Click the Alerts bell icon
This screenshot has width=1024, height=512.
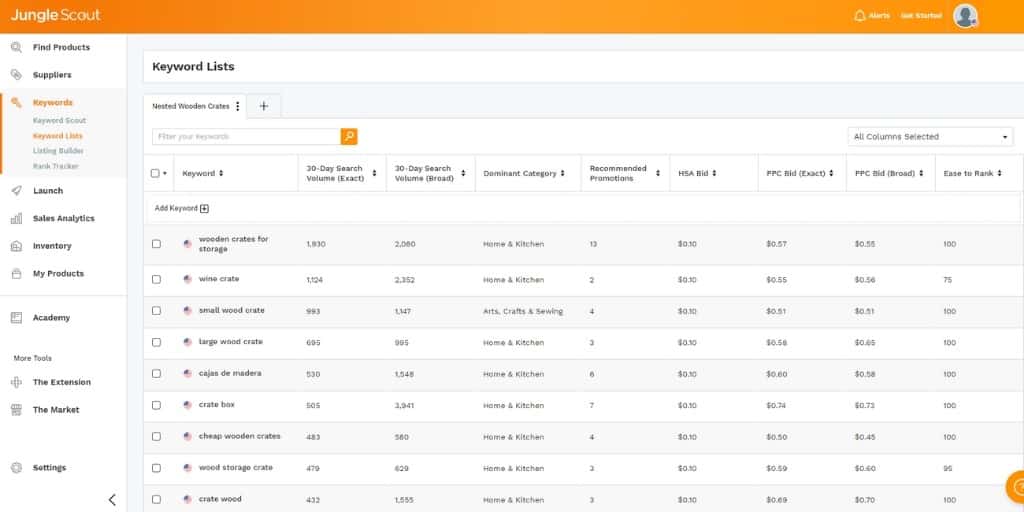[859, 16]
